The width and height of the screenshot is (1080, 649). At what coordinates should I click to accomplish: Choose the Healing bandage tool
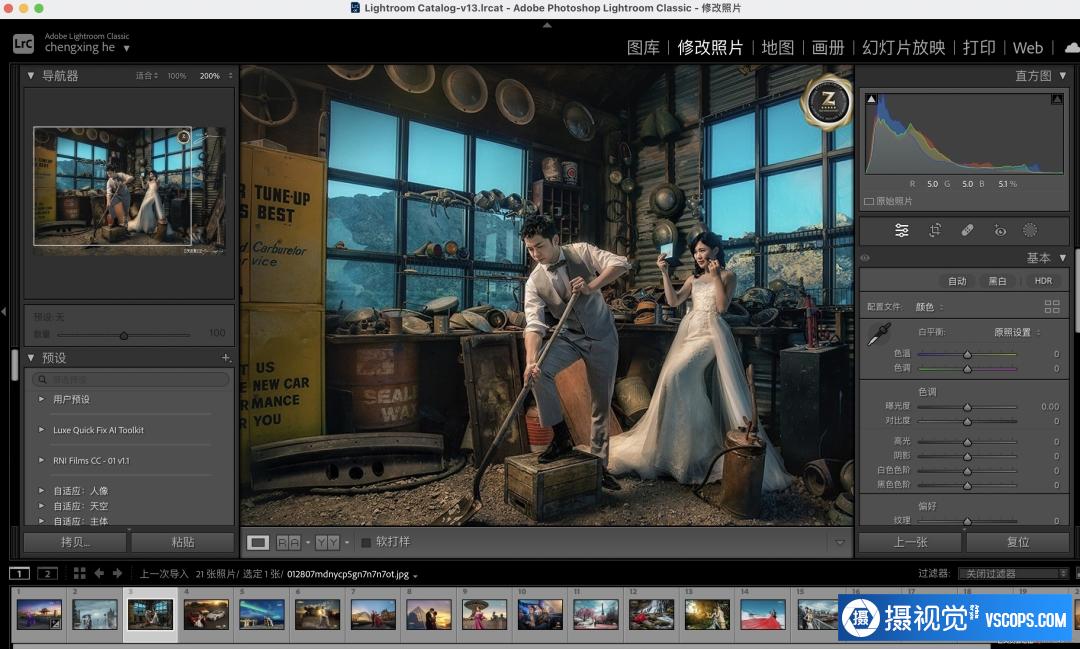(967, 231)
